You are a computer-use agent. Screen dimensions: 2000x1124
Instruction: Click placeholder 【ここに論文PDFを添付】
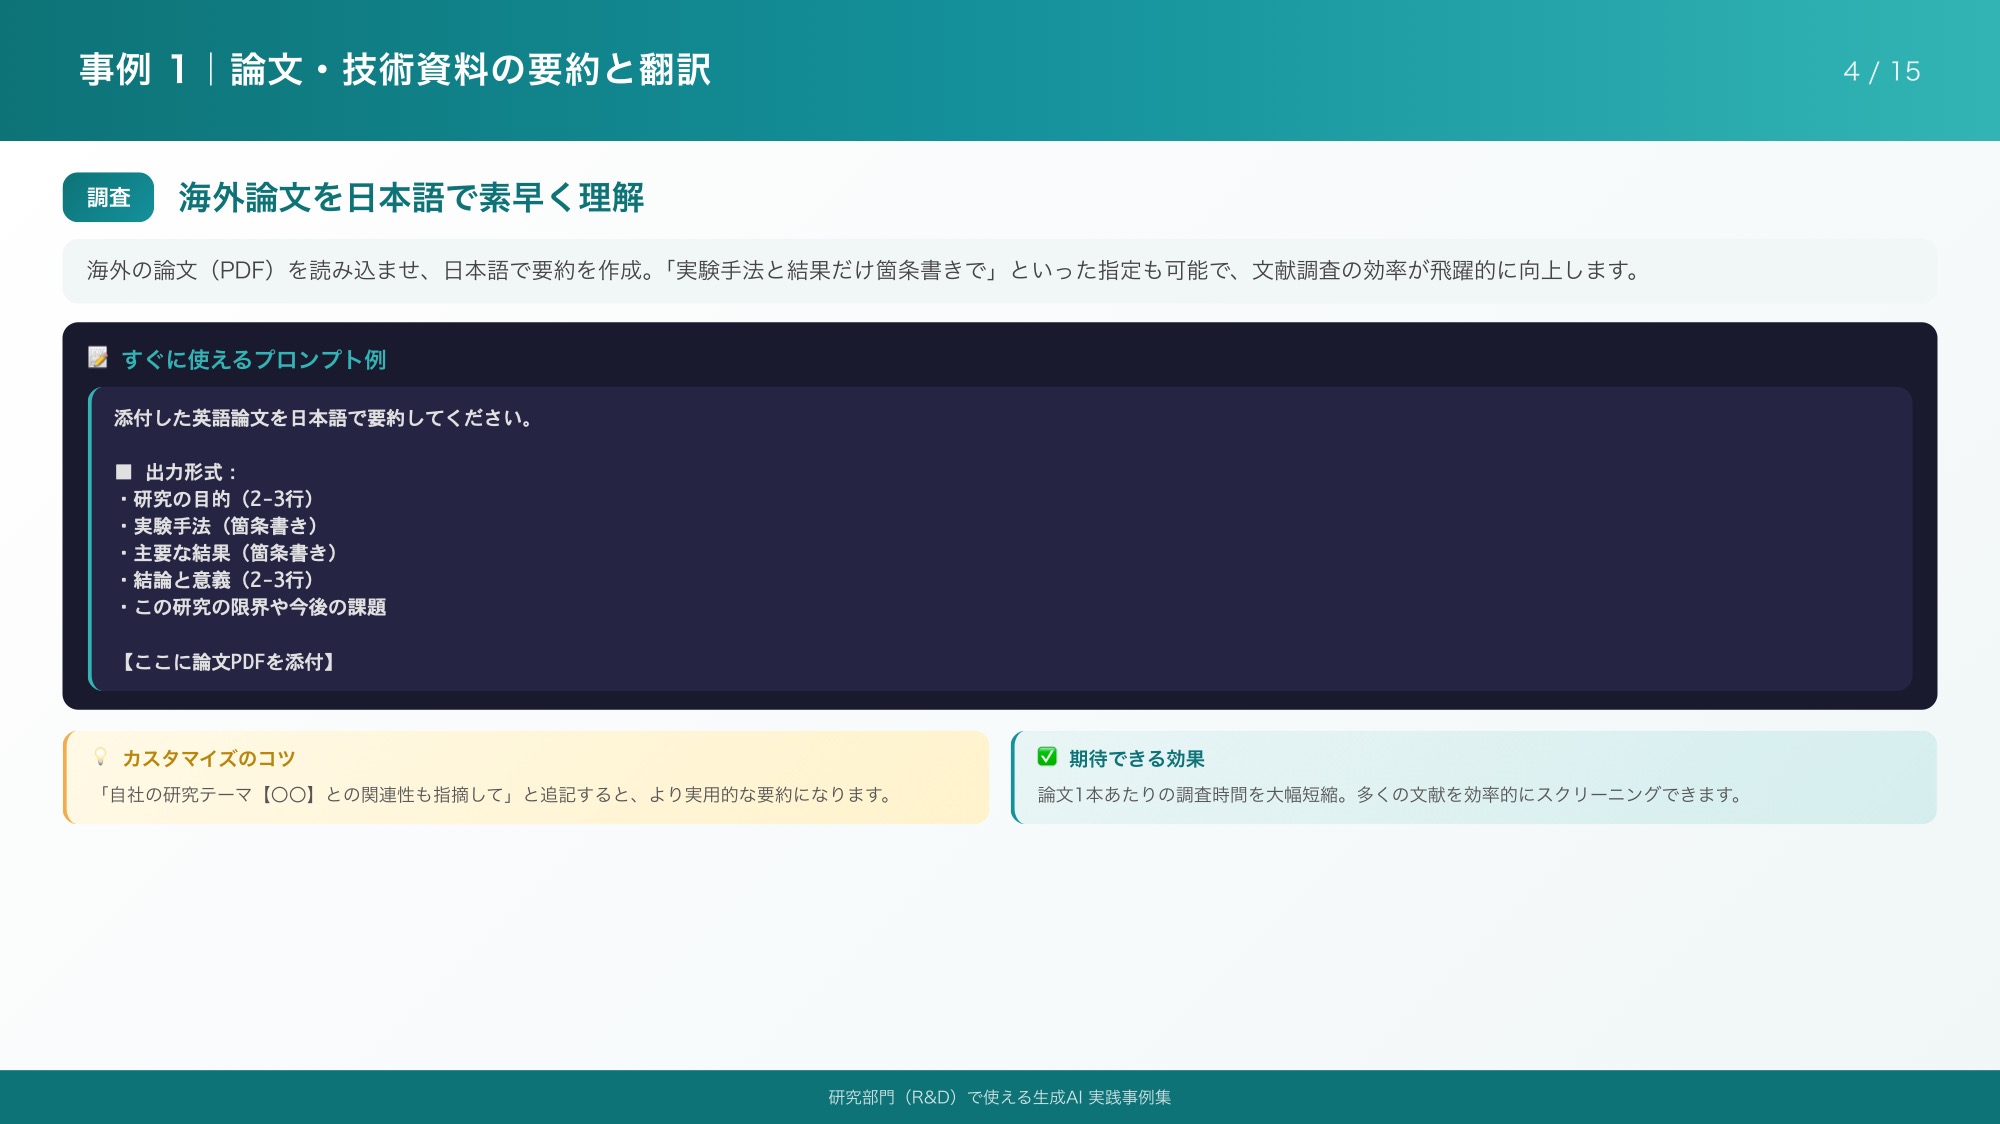[227, 662]
